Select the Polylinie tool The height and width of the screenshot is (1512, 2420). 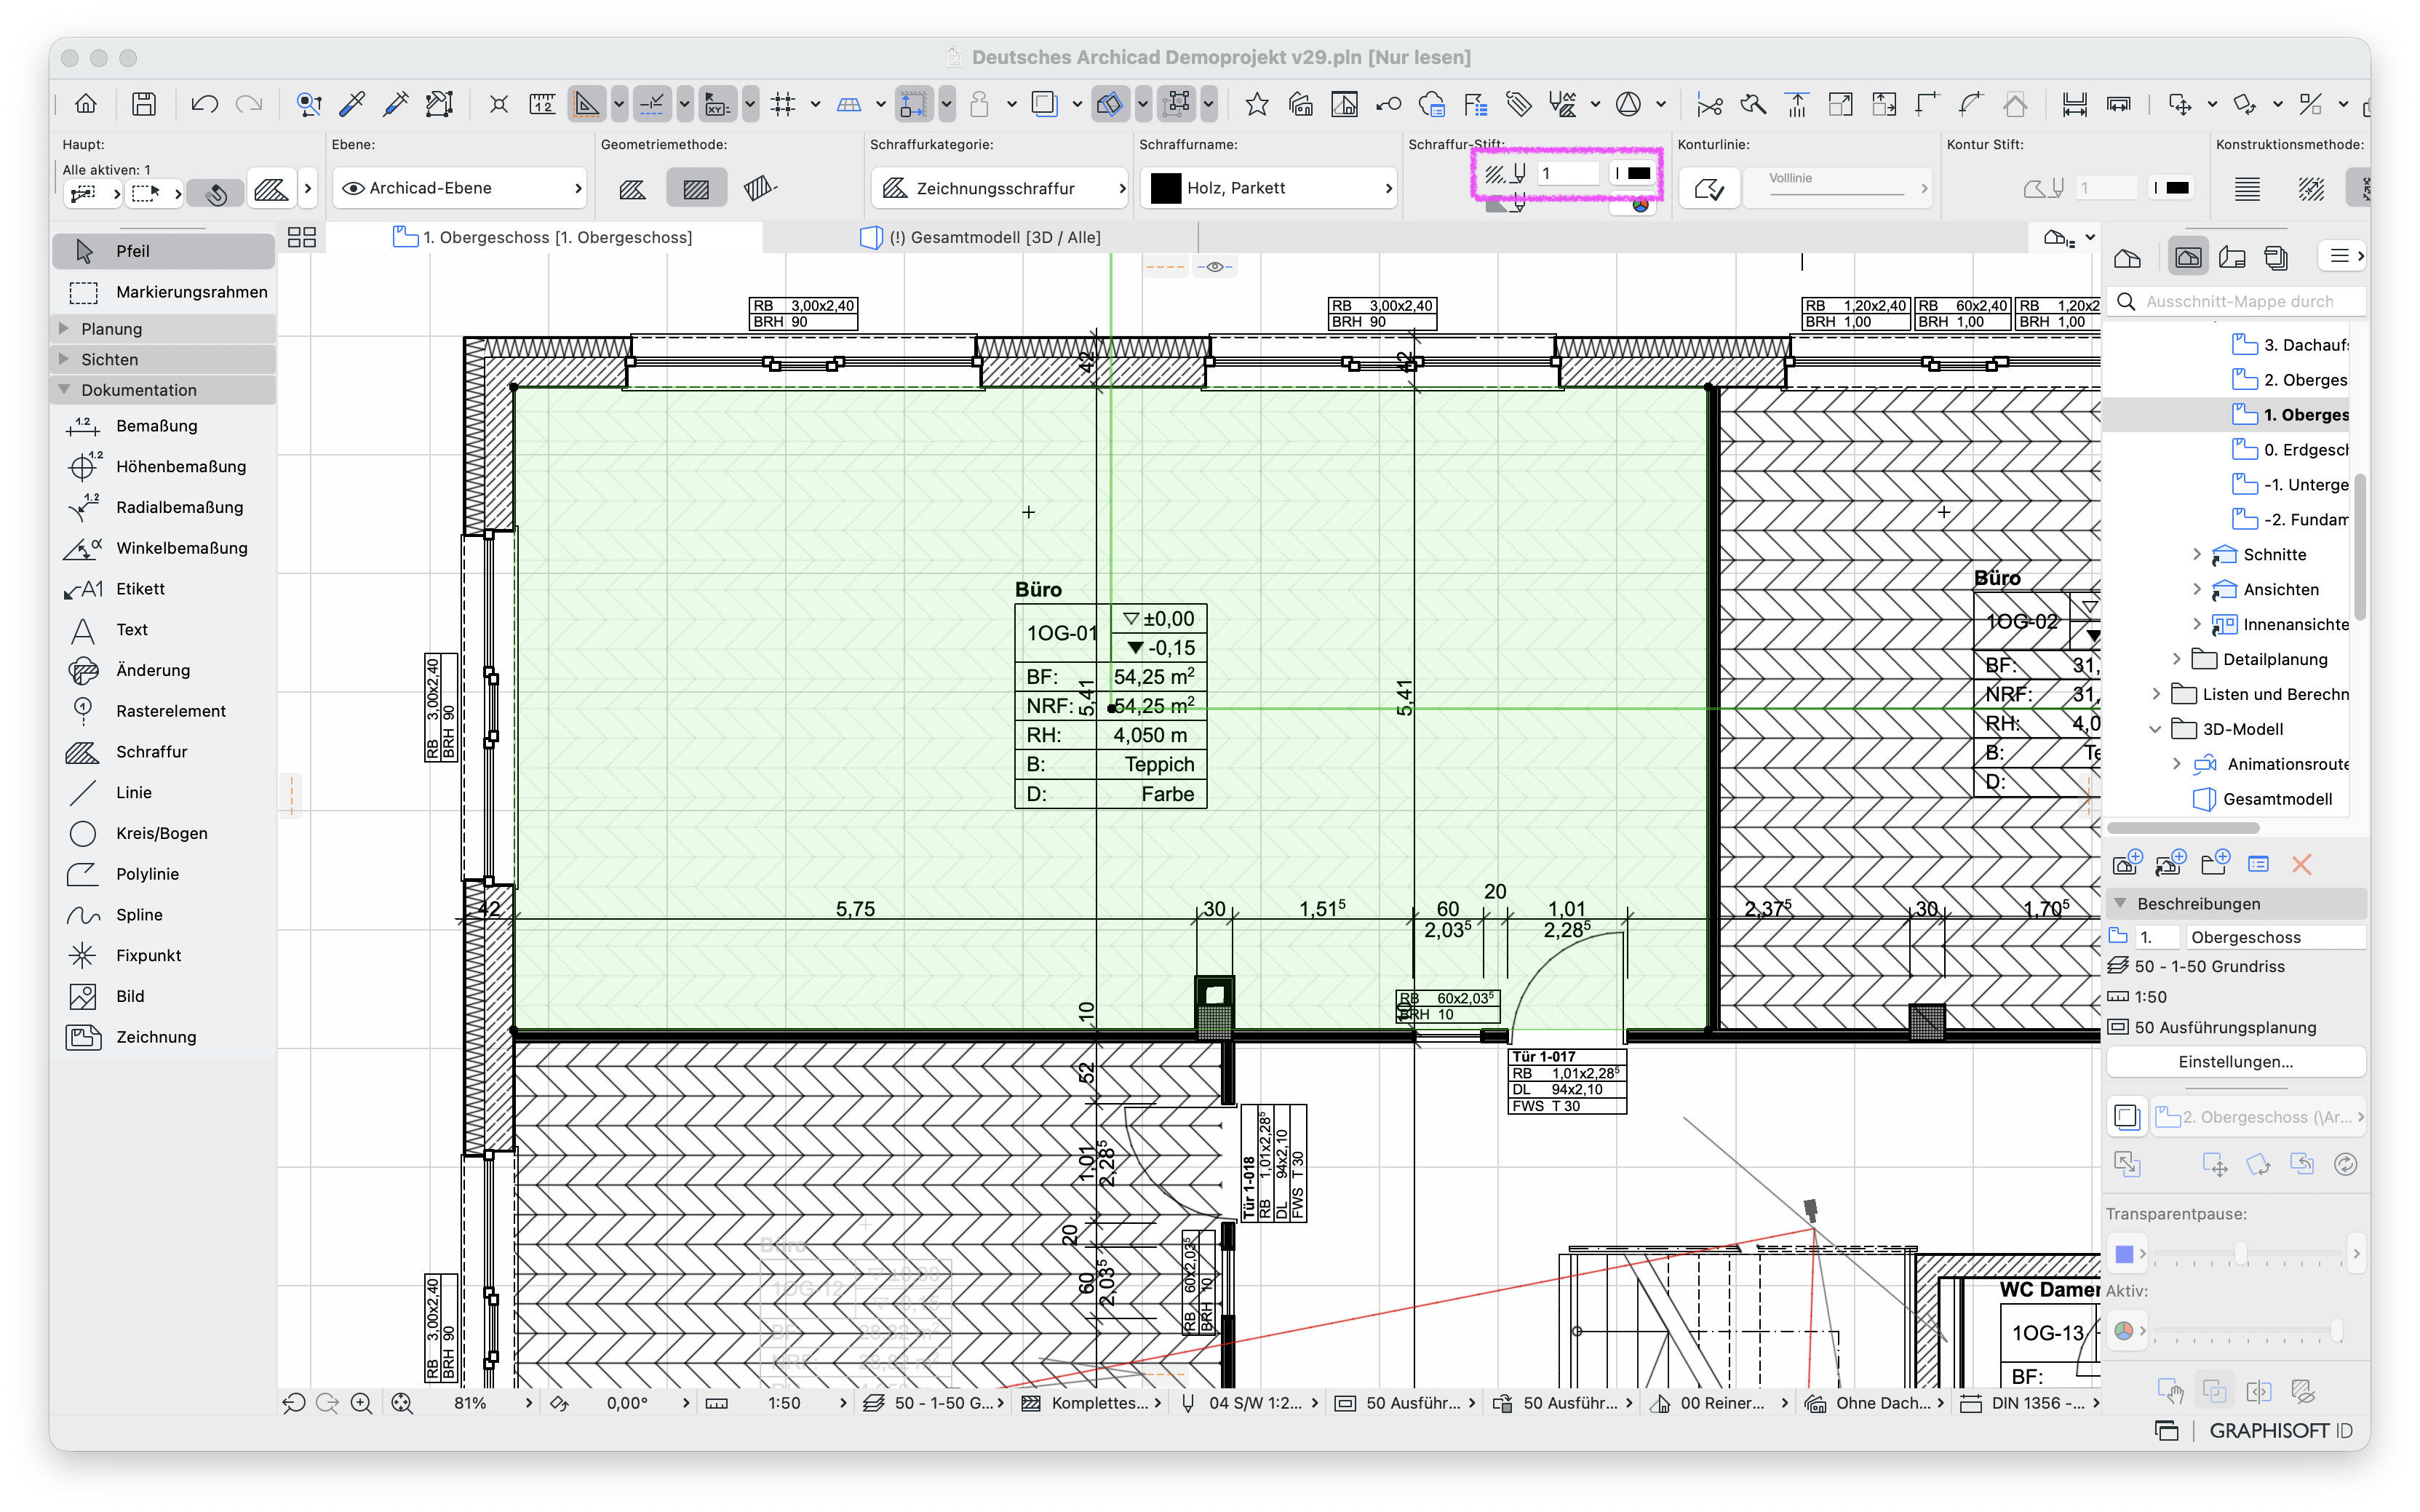164,874
